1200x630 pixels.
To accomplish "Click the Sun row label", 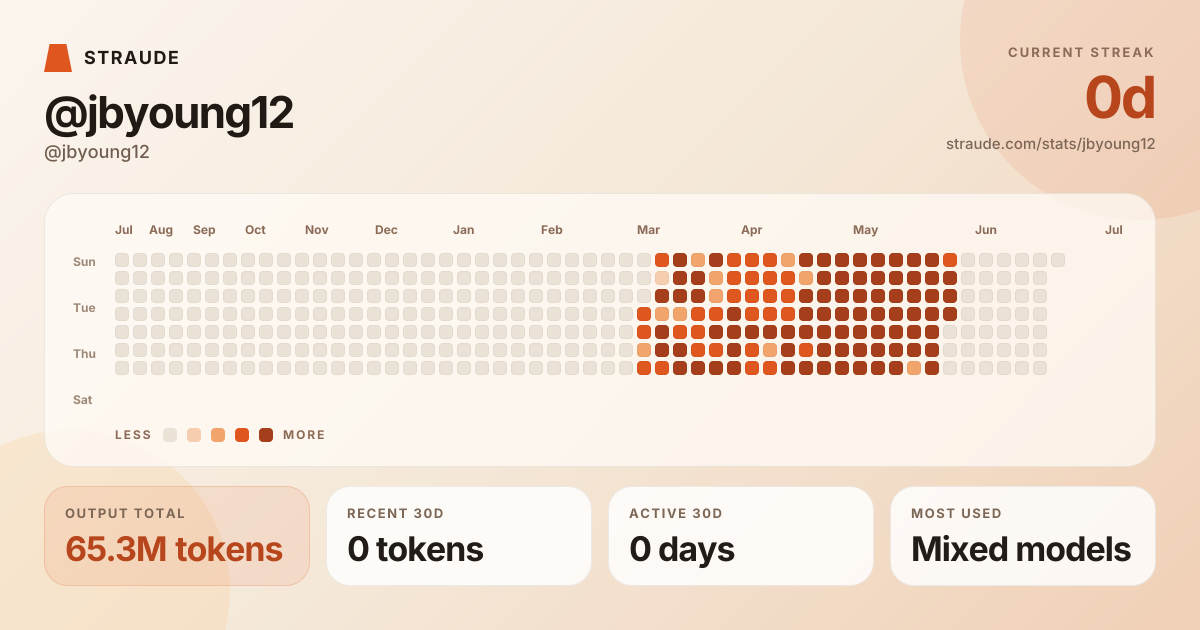I will tap(84, 262).
